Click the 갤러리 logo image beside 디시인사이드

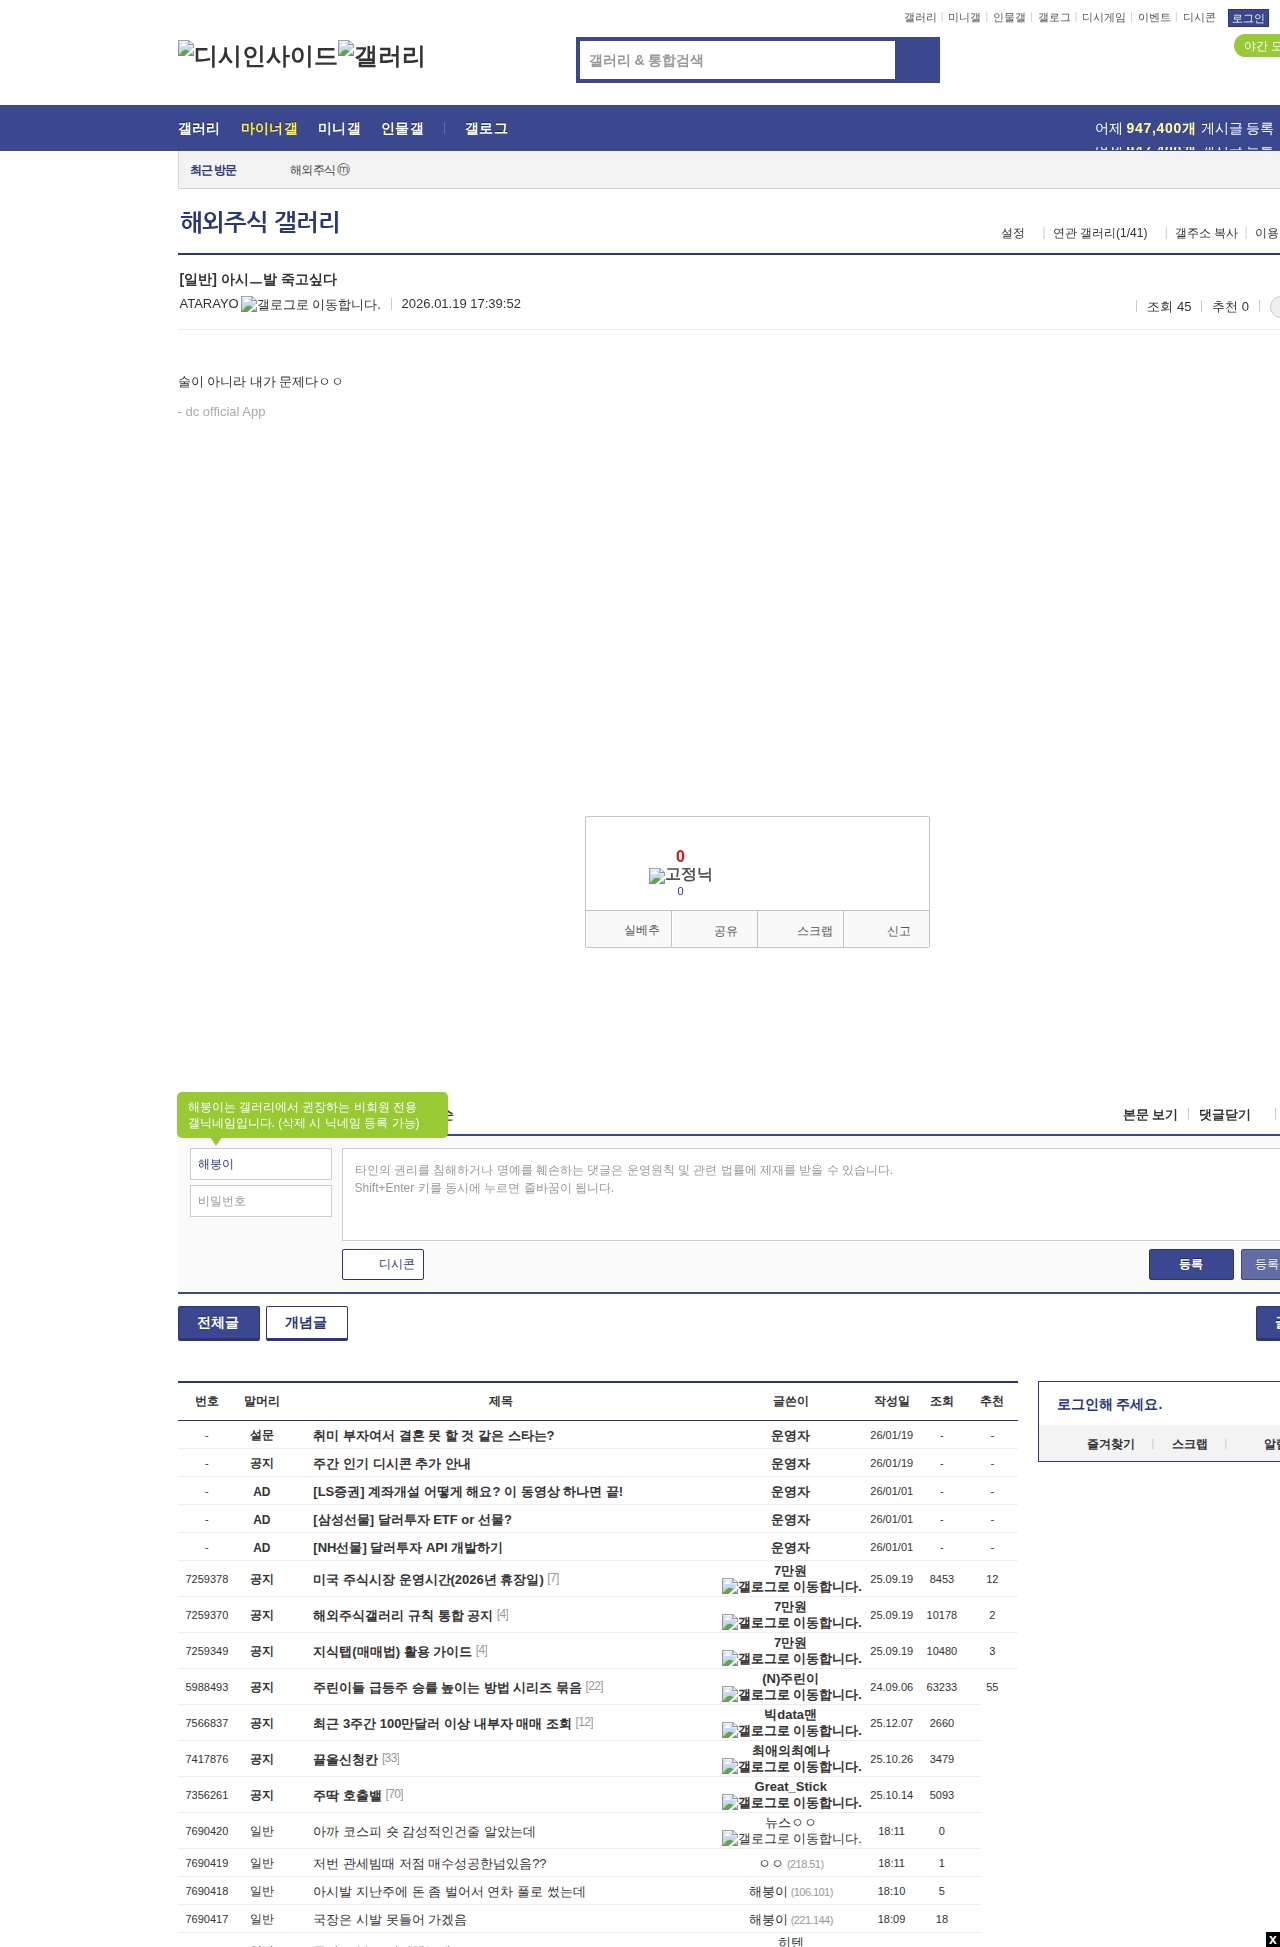(382, 56)
